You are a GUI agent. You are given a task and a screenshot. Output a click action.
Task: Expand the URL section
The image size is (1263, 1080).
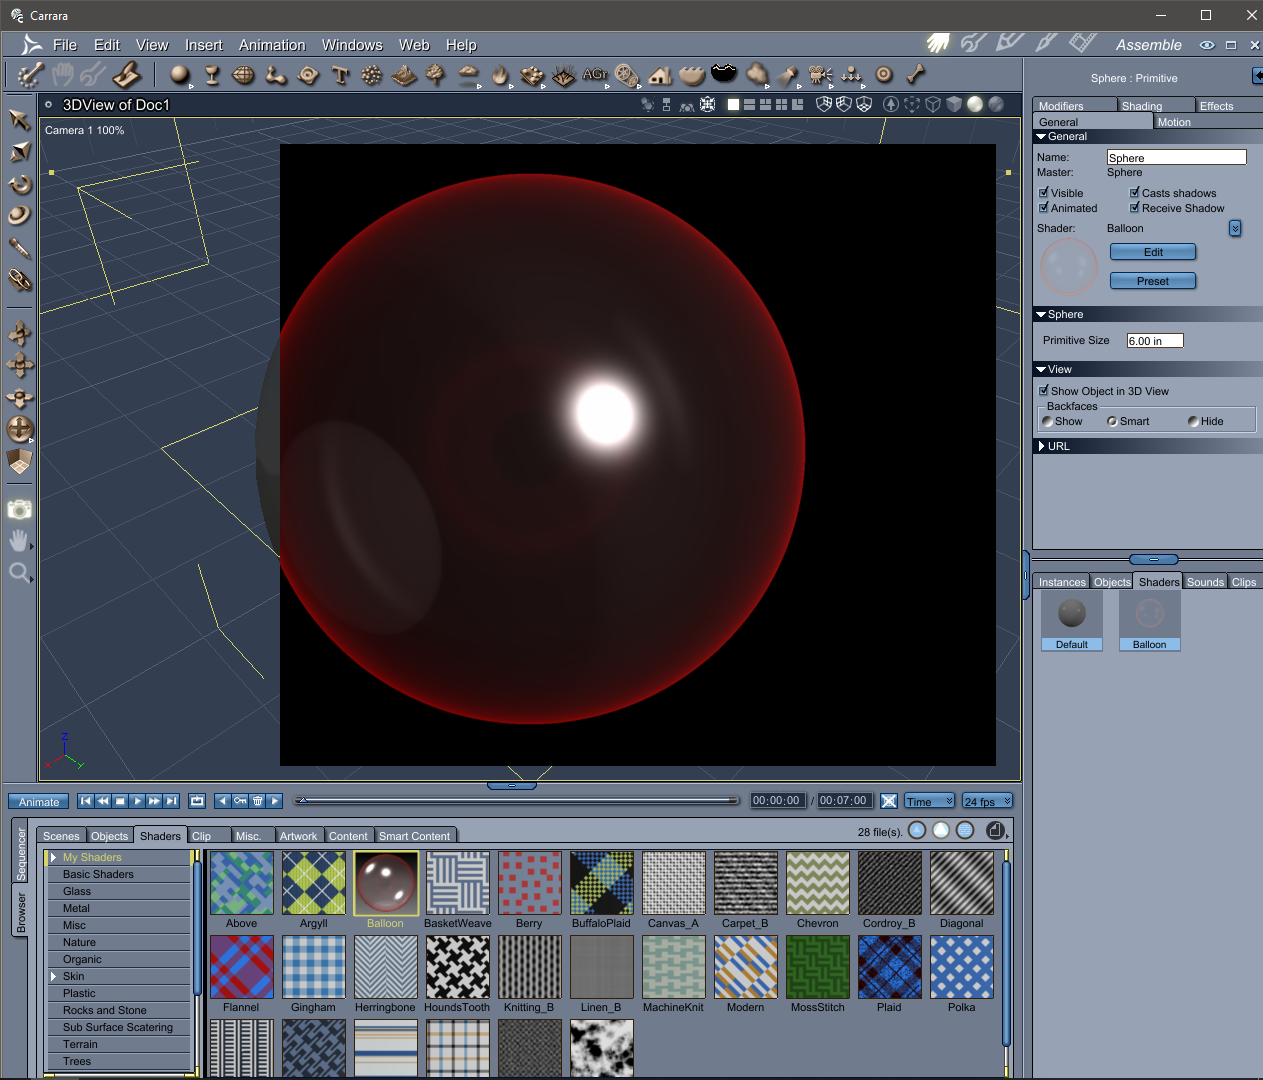pyautogui.click(x=1041, y=446)
